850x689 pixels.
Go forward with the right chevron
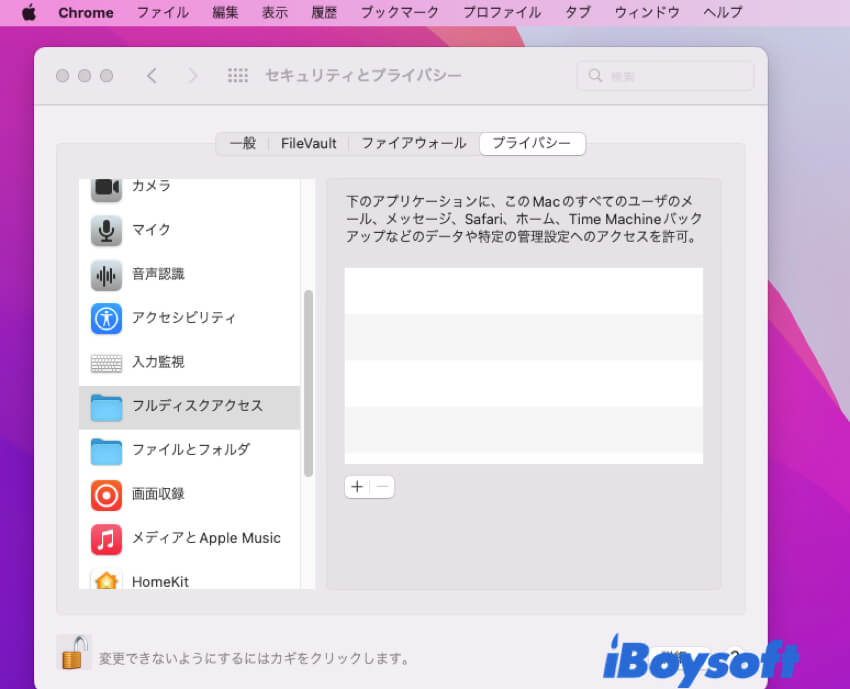pyautogui.click(x=192, y=75)
